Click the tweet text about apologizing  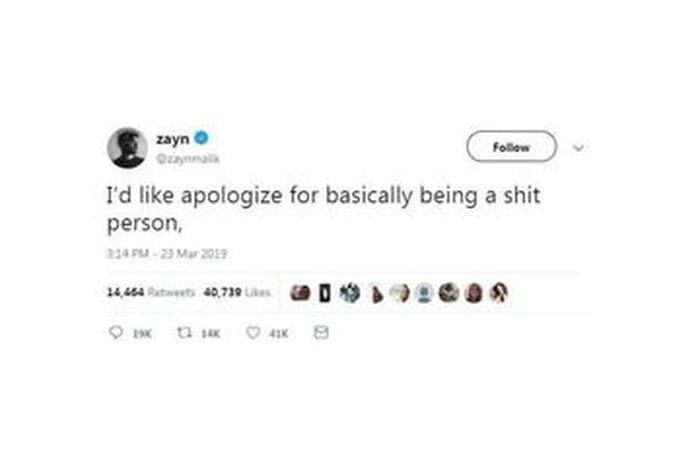[x=324, y=209]
